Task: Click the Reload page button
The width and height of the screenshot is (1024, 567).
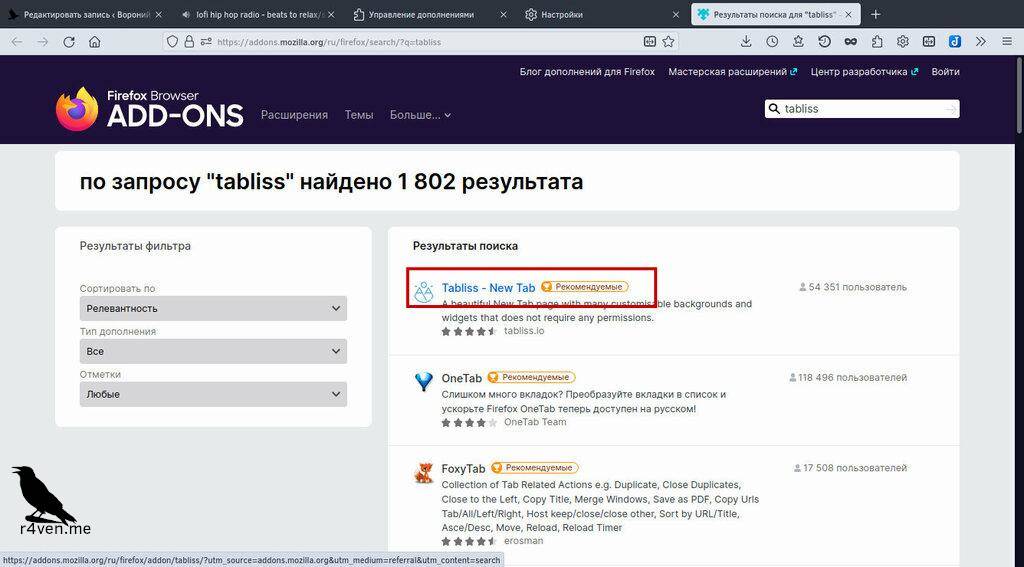Action: pos(69,42)
